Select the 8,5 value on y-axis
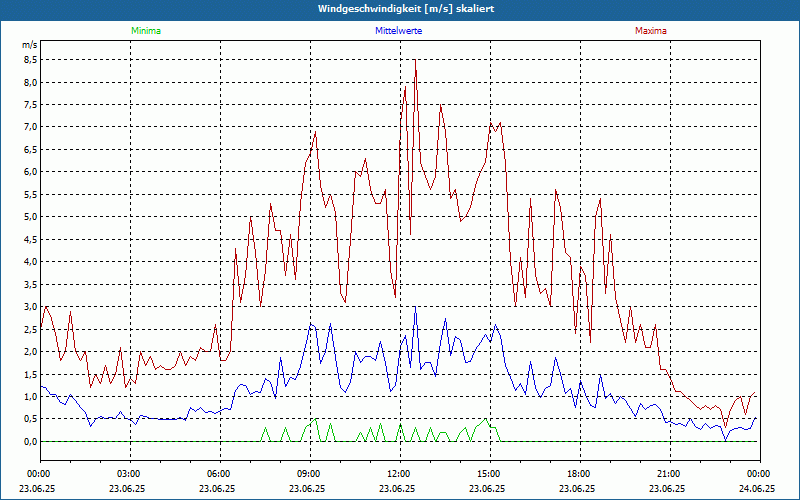The image size is (800, 500). point(30,59)
